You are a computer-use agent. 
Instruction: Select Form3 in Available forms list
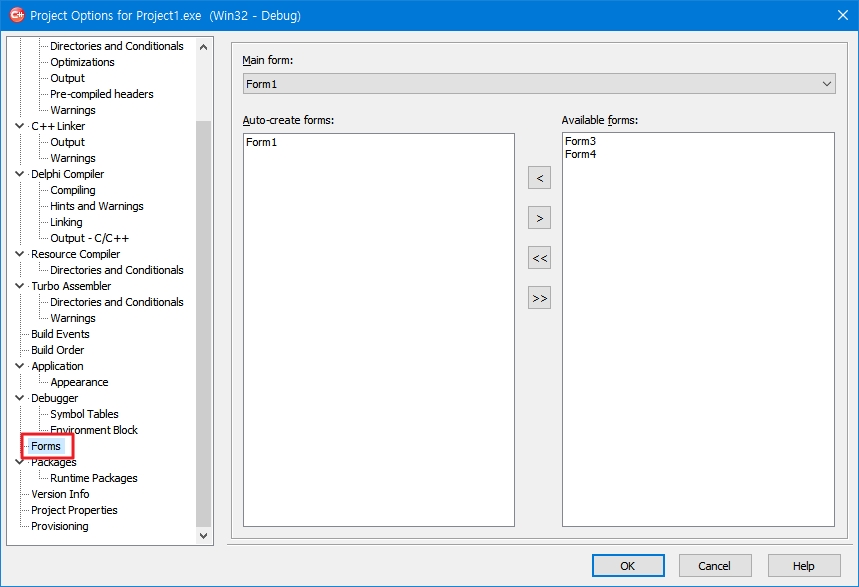click(580, 142)
